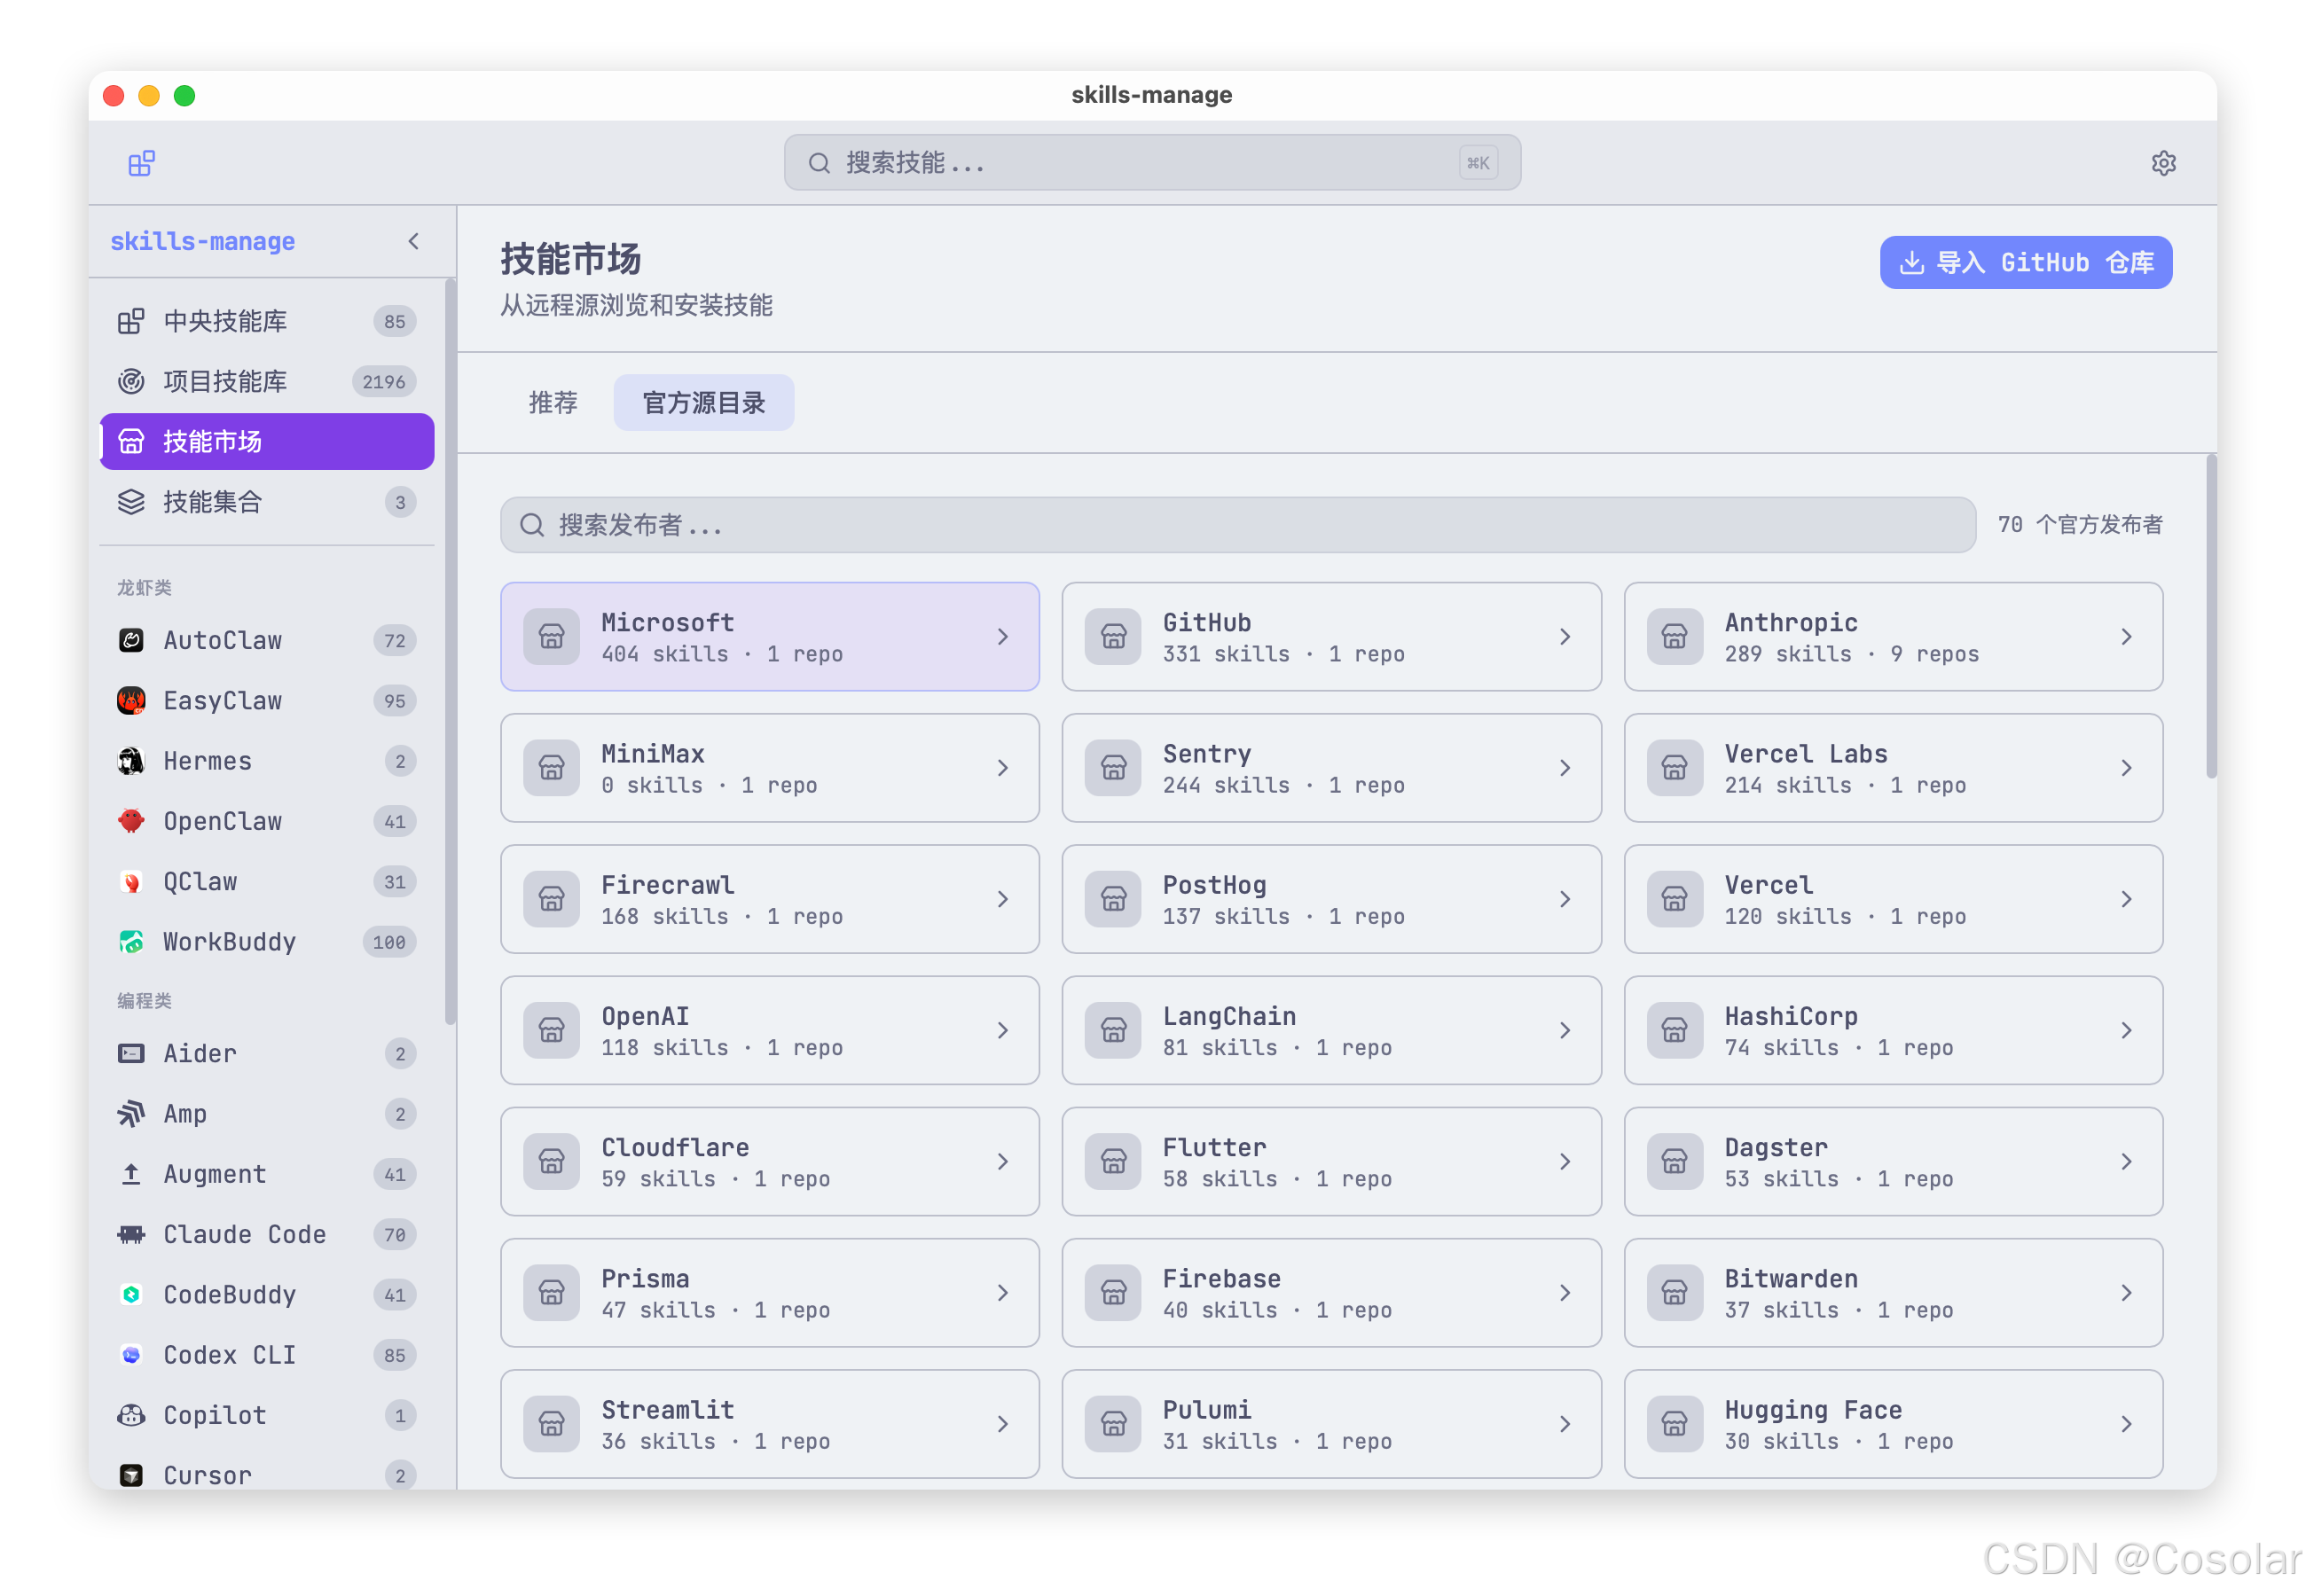The image size is (2306, 1596).
Task: Open 技能集合 in the sidebar
Action: tap(267, 502)
